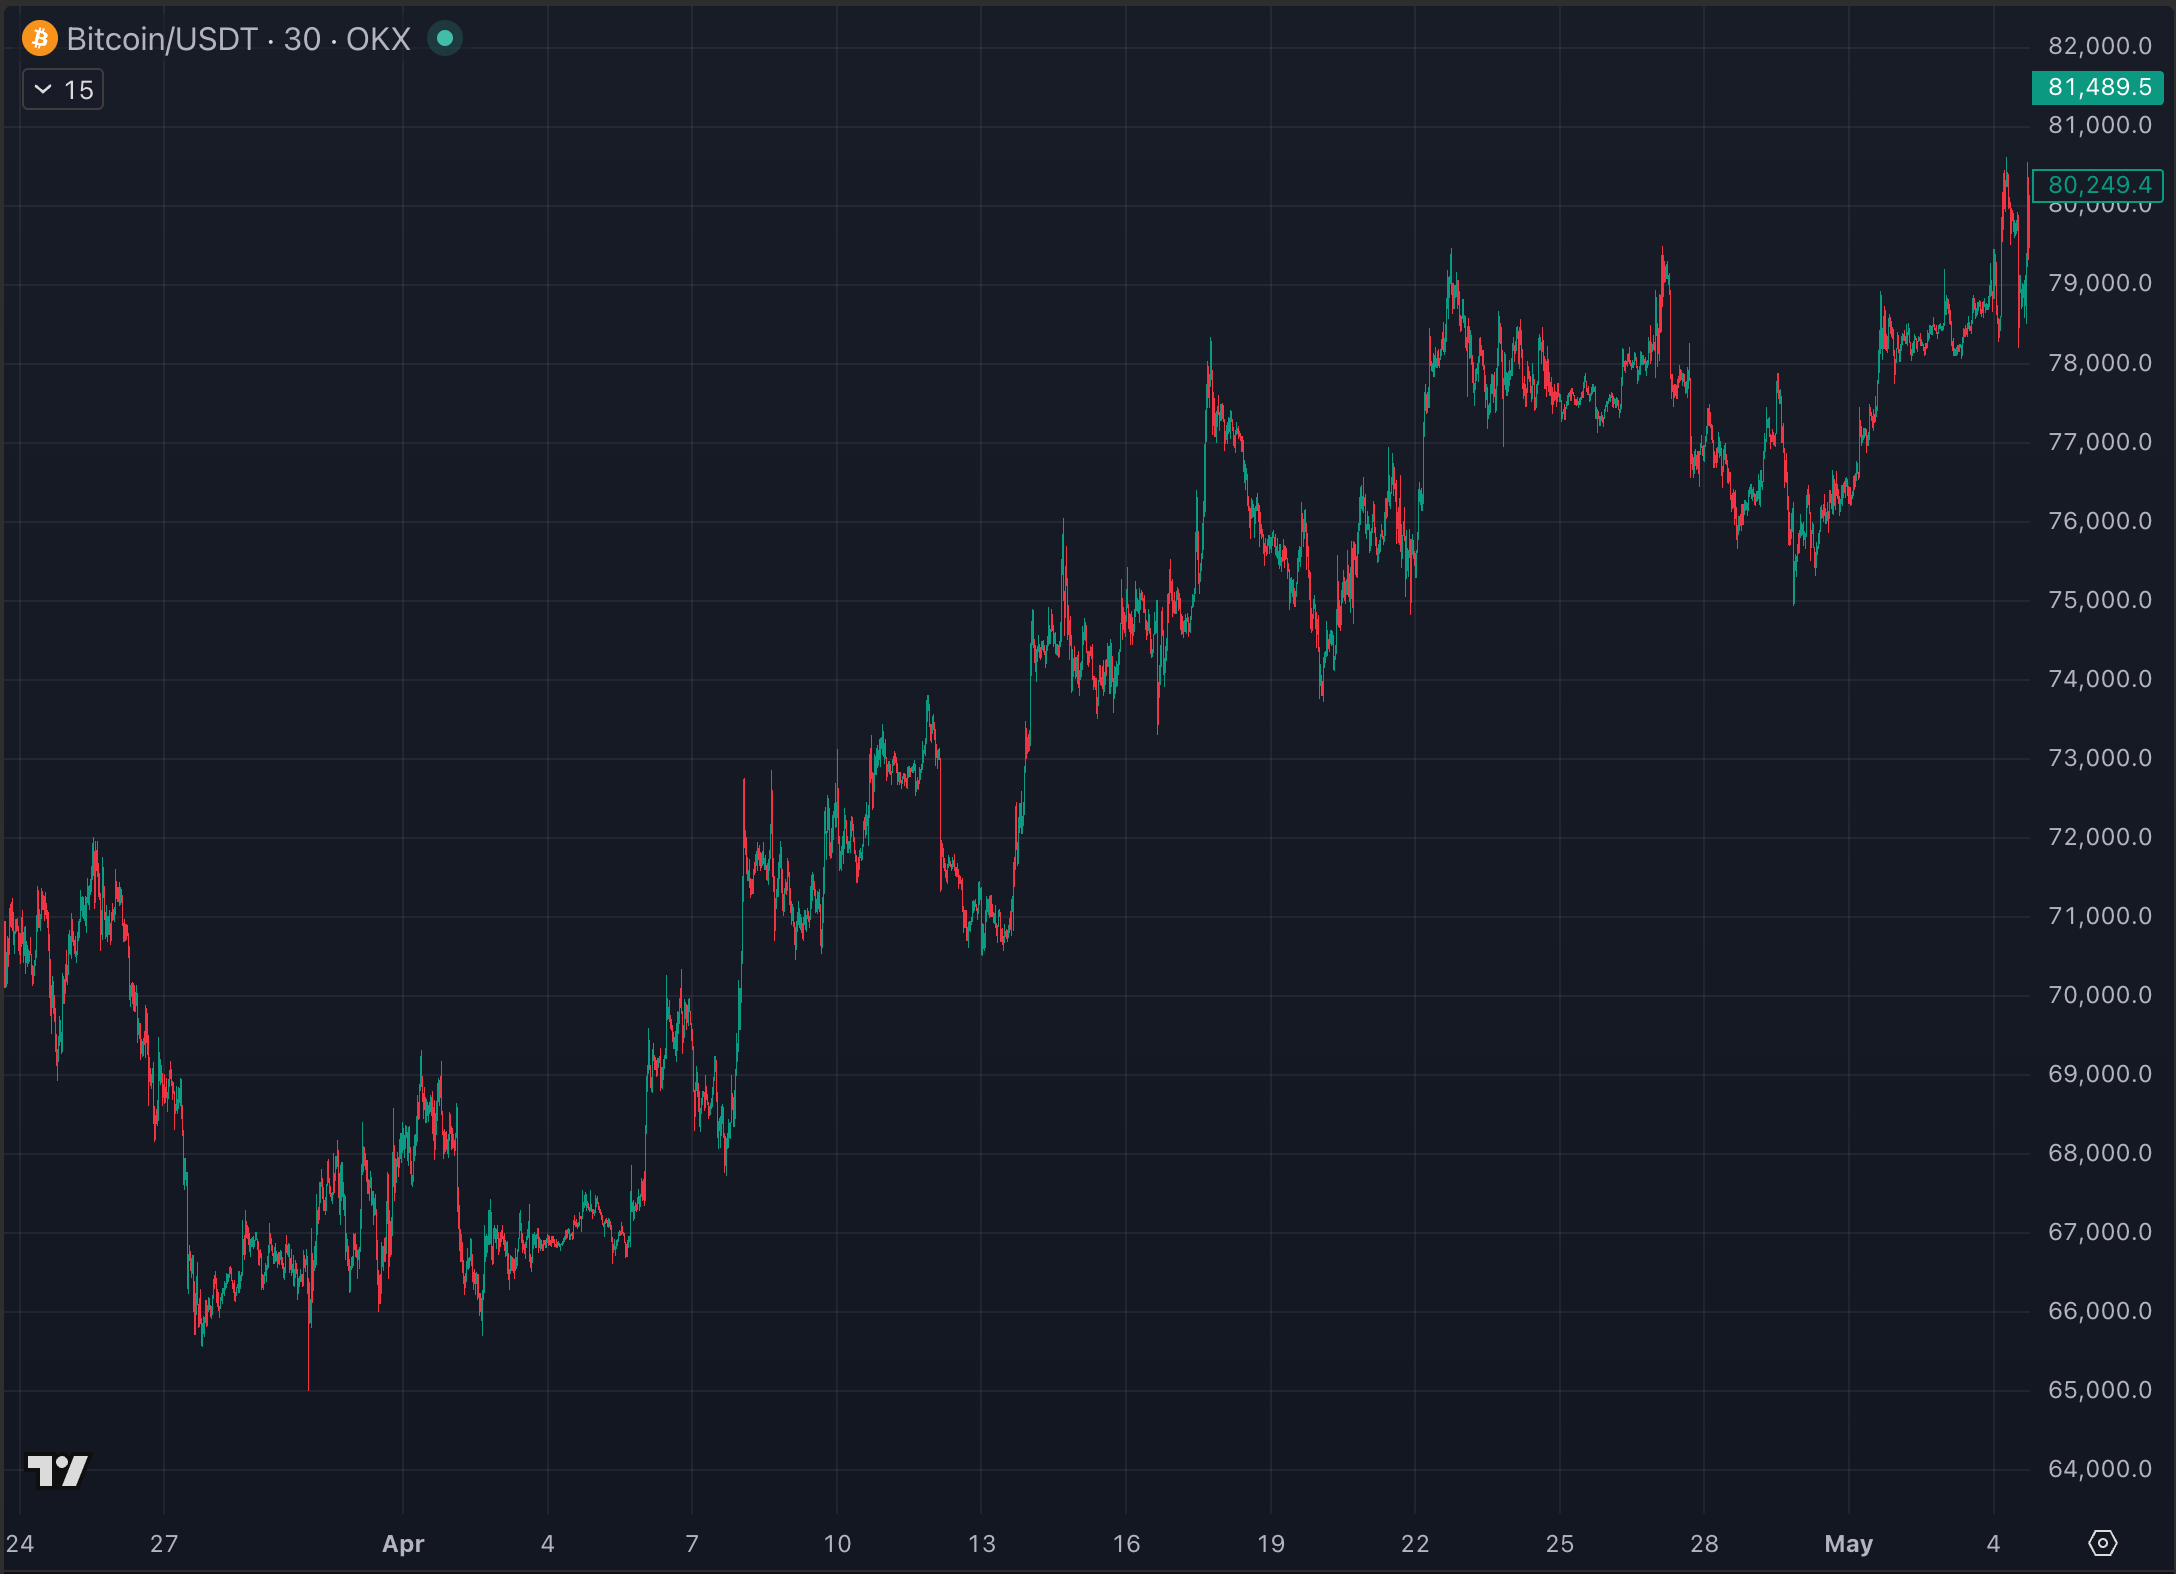Click the 82,000.0 price axis label
This screenshot has height=1574, width=2176.
tap(2100, 46)
